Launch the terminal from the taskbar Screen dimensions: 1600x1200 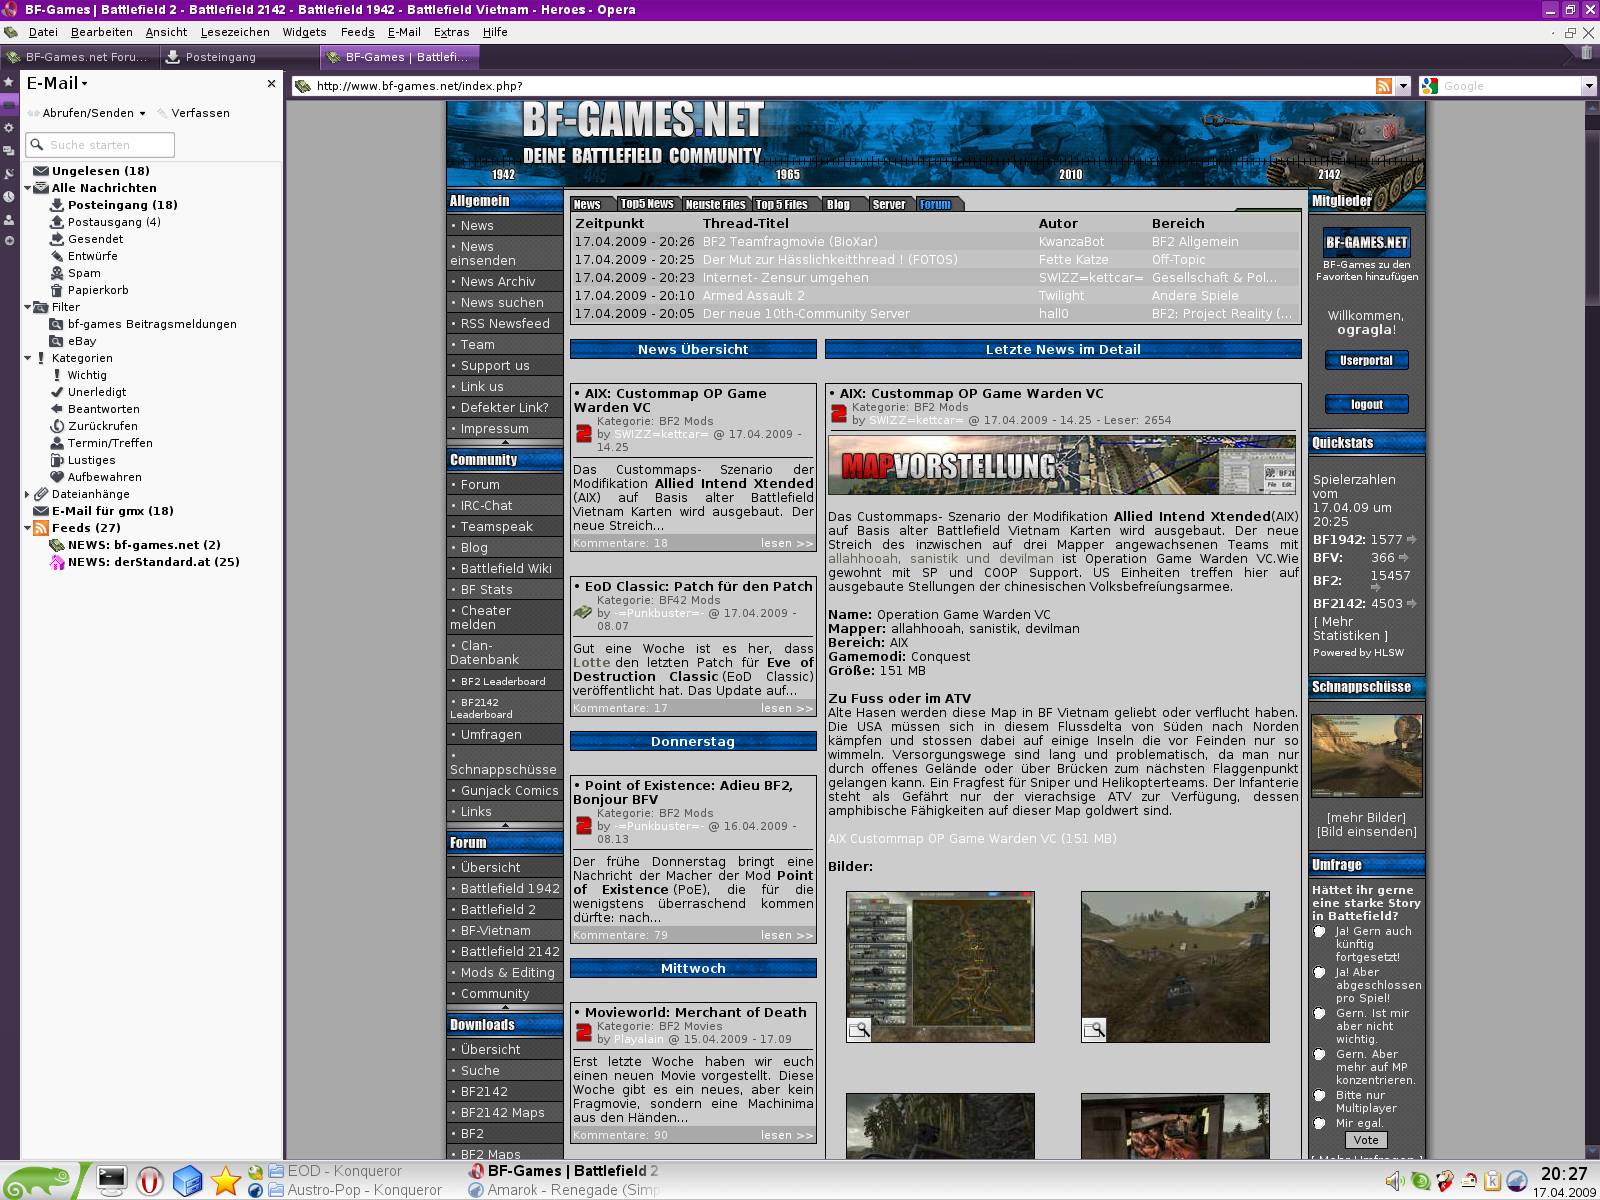tap(111, 1181)
